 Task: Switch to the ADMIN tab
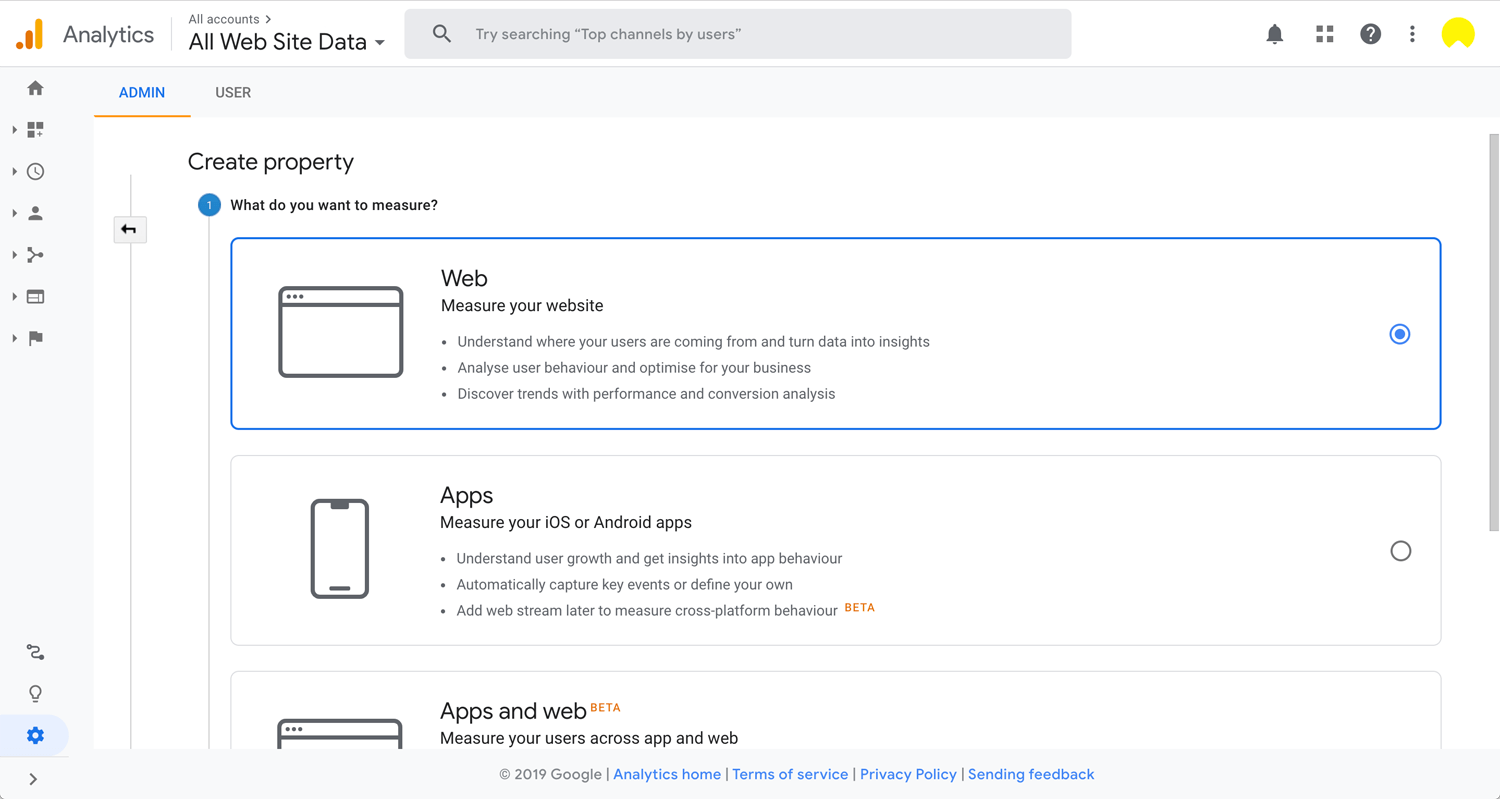pos(142,92)
